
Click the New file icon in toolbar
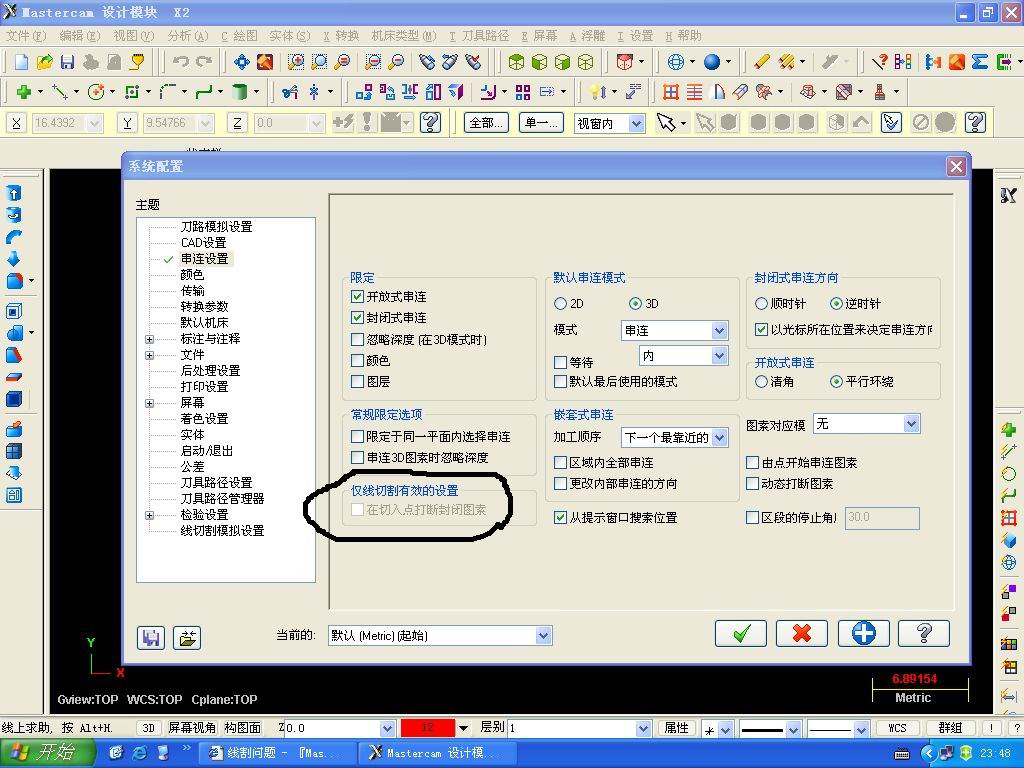click(22, 62)
